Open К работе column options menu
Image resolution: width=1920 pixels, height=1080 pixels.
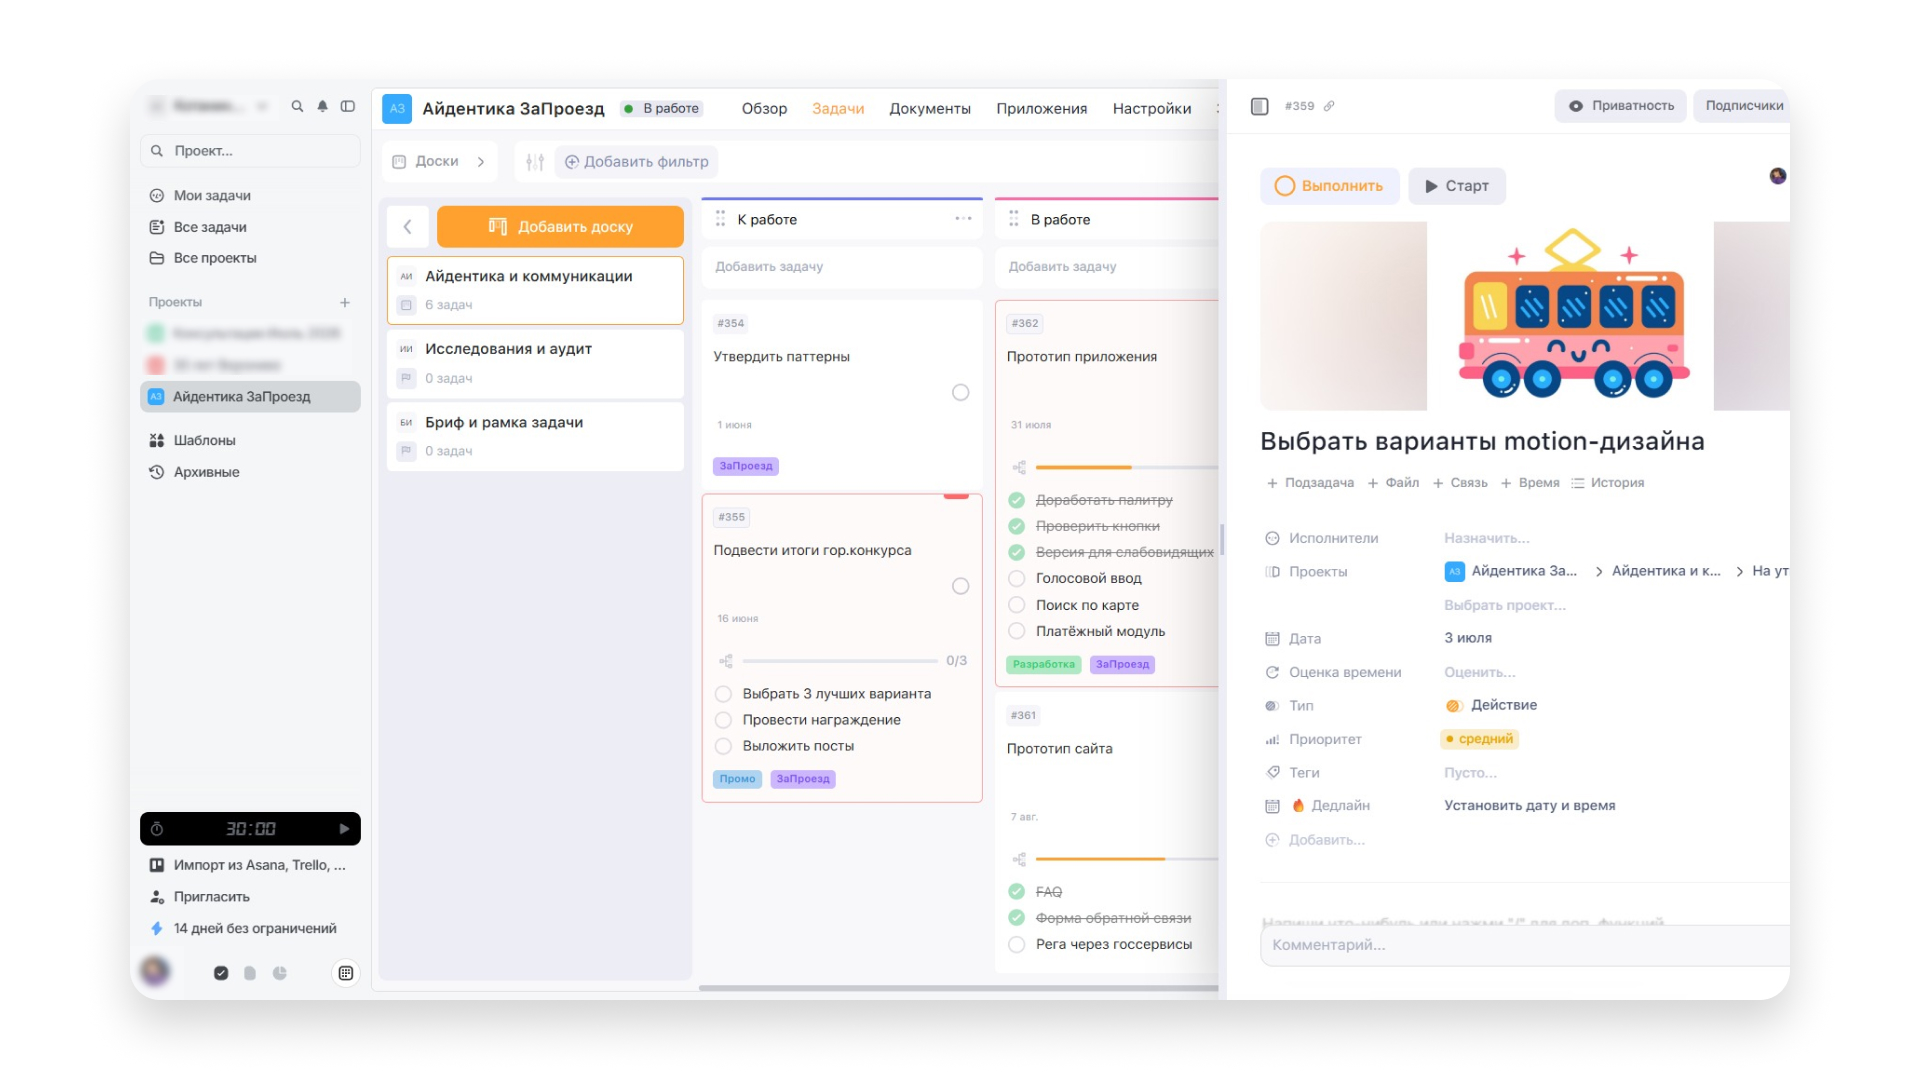963,219
